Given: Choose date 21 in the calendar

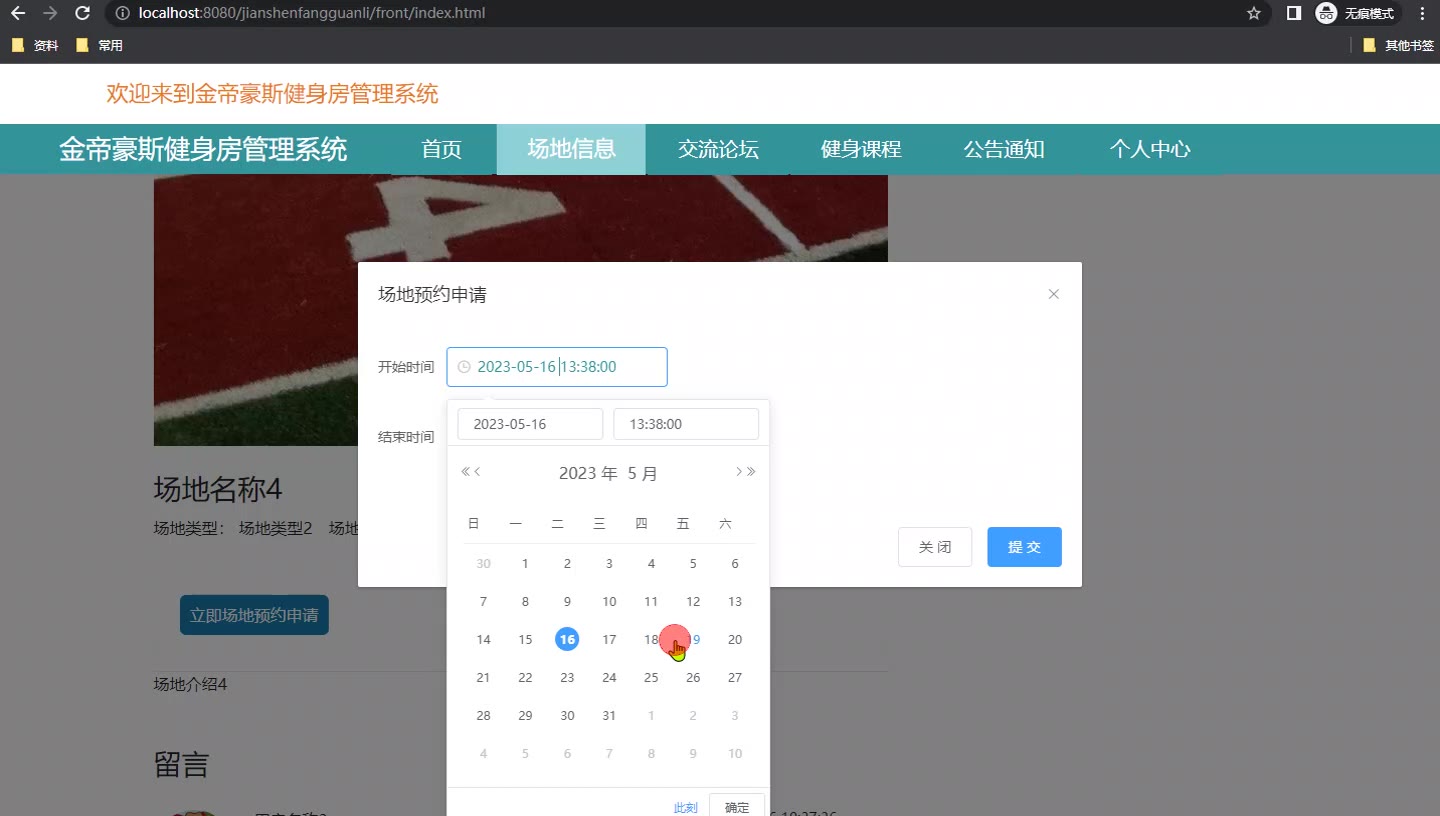Looking at the screenshot, I should [x=483, y=678].
